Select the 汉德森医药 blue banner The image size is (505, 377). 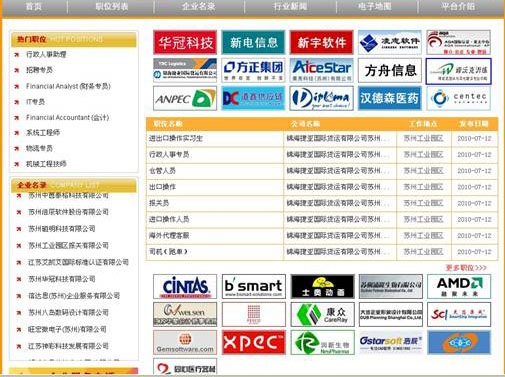coord(390,98)
